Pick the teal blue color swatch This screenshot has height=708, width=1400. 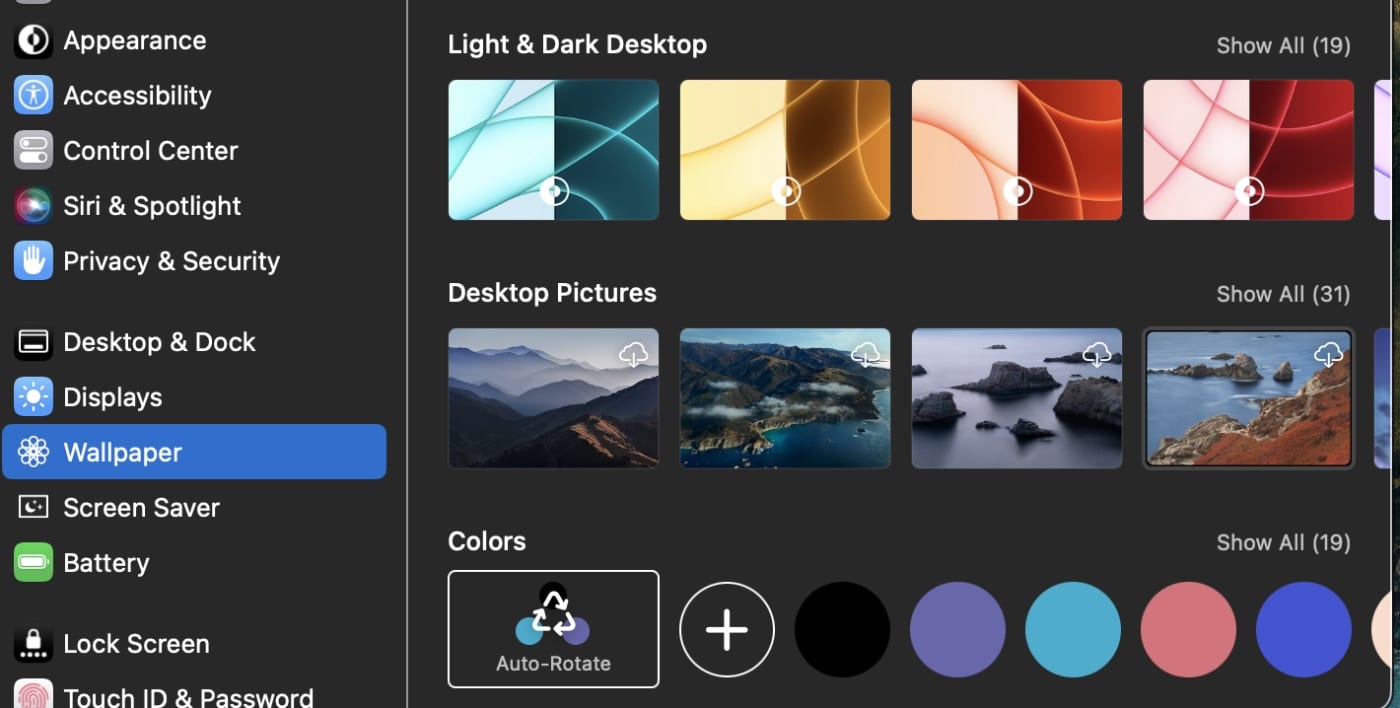1073,630
